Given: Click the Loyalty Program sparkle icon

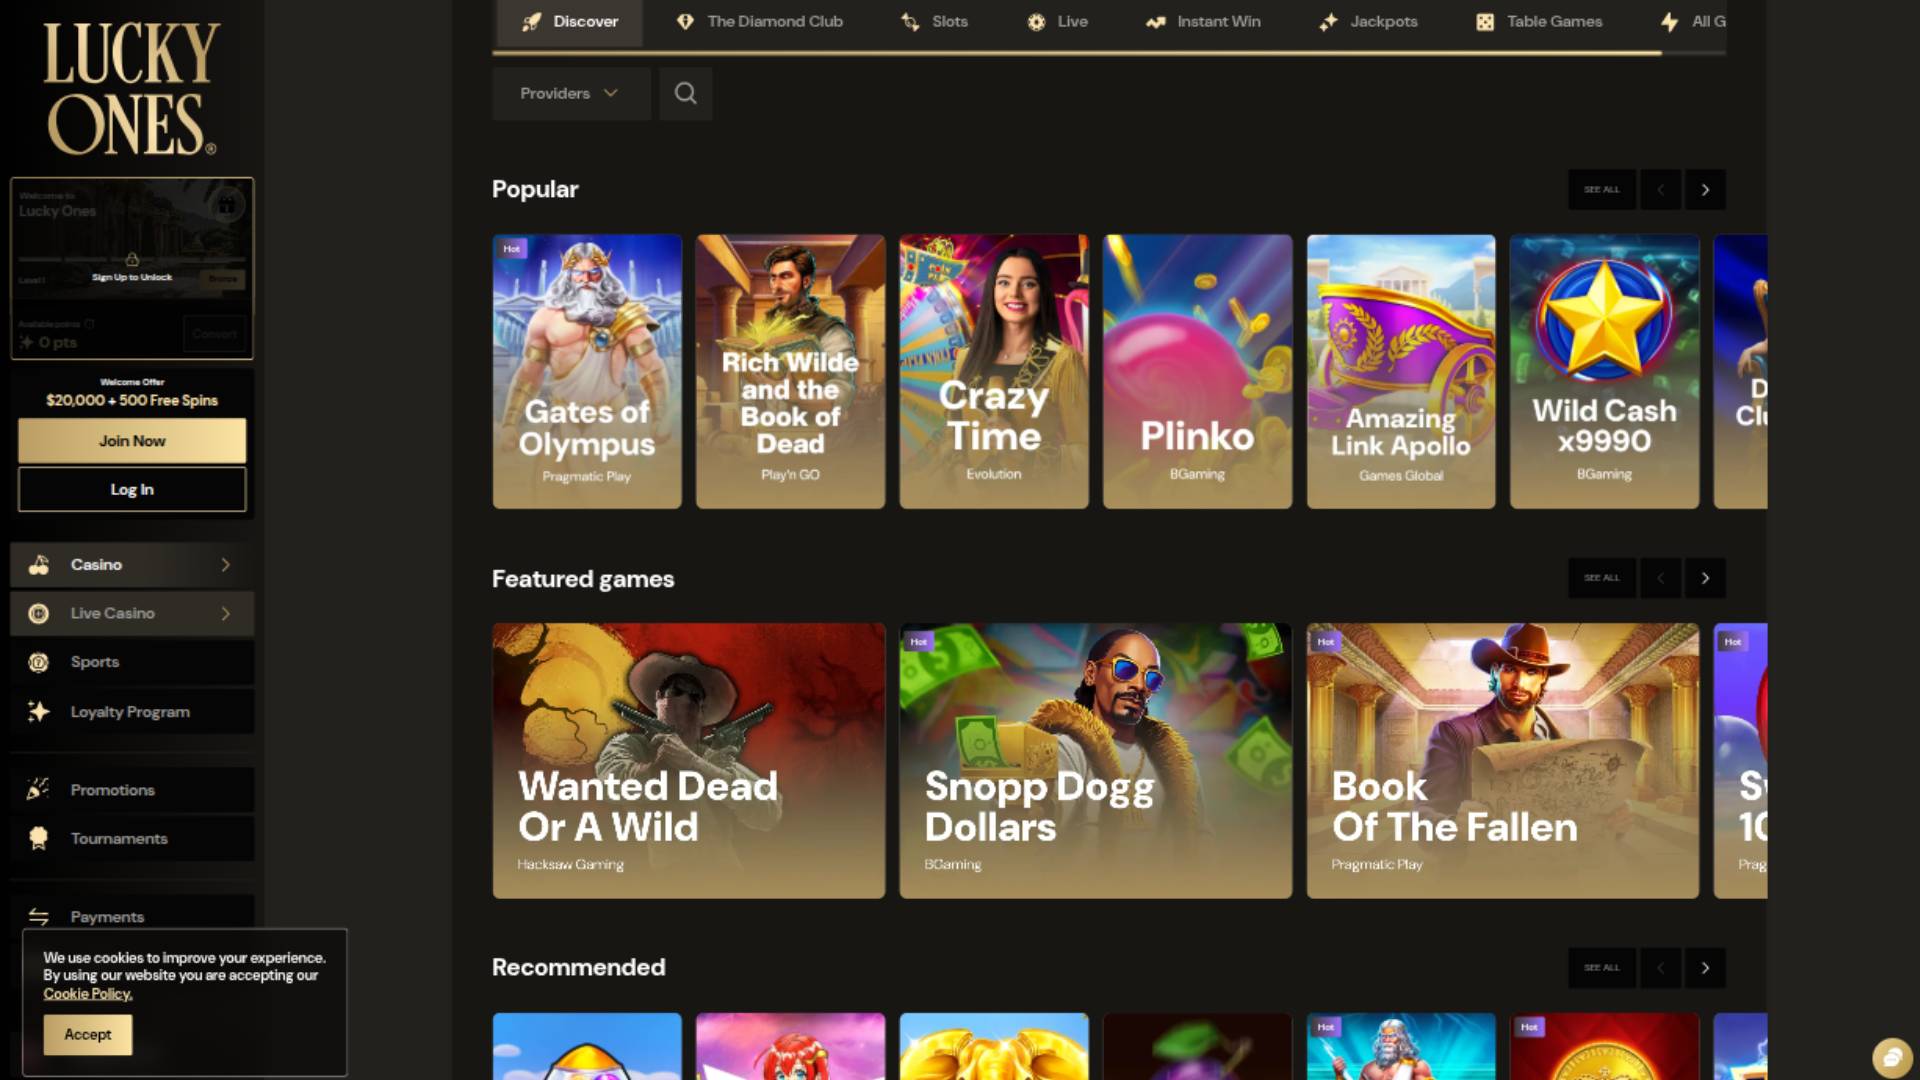Looking at the screenshot, I should [x=39, y=711].
